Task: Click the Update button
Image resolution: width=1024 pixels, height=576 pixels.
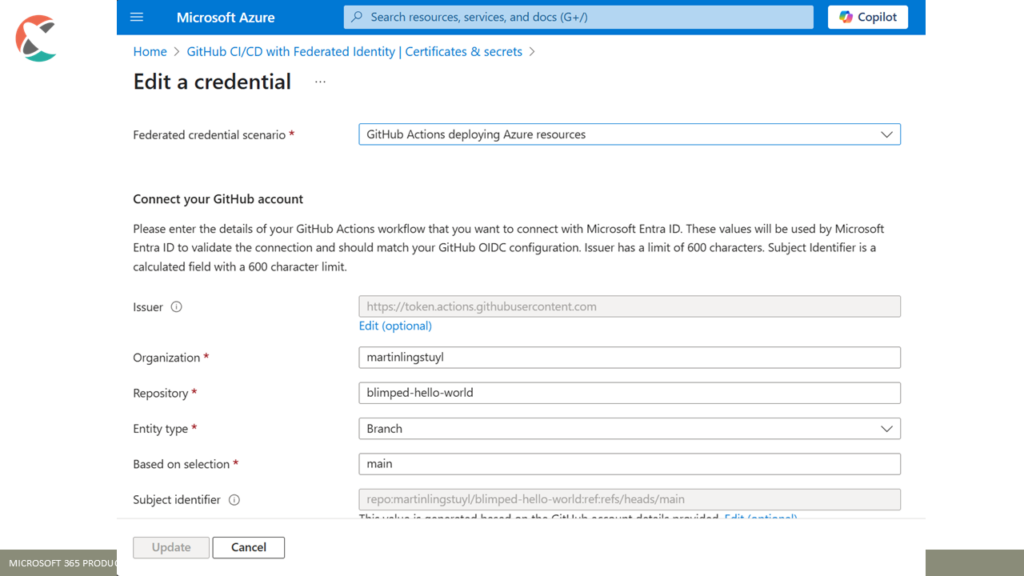Action: [x=171, y=547]
